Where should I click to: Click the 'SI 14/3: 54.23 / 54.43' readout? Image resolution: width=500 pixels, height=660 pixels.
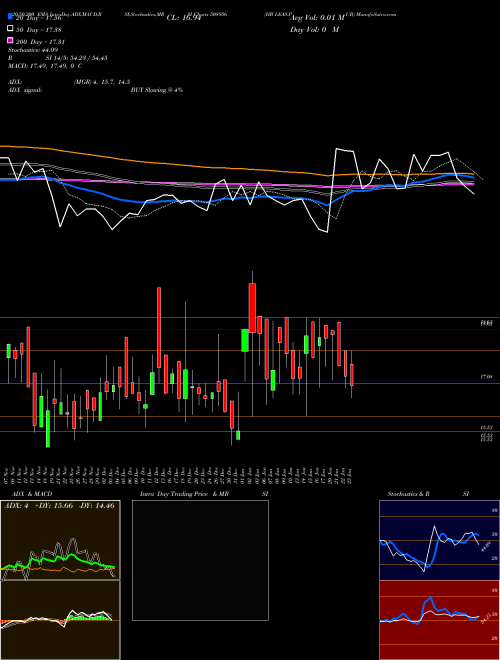(77, 58)
